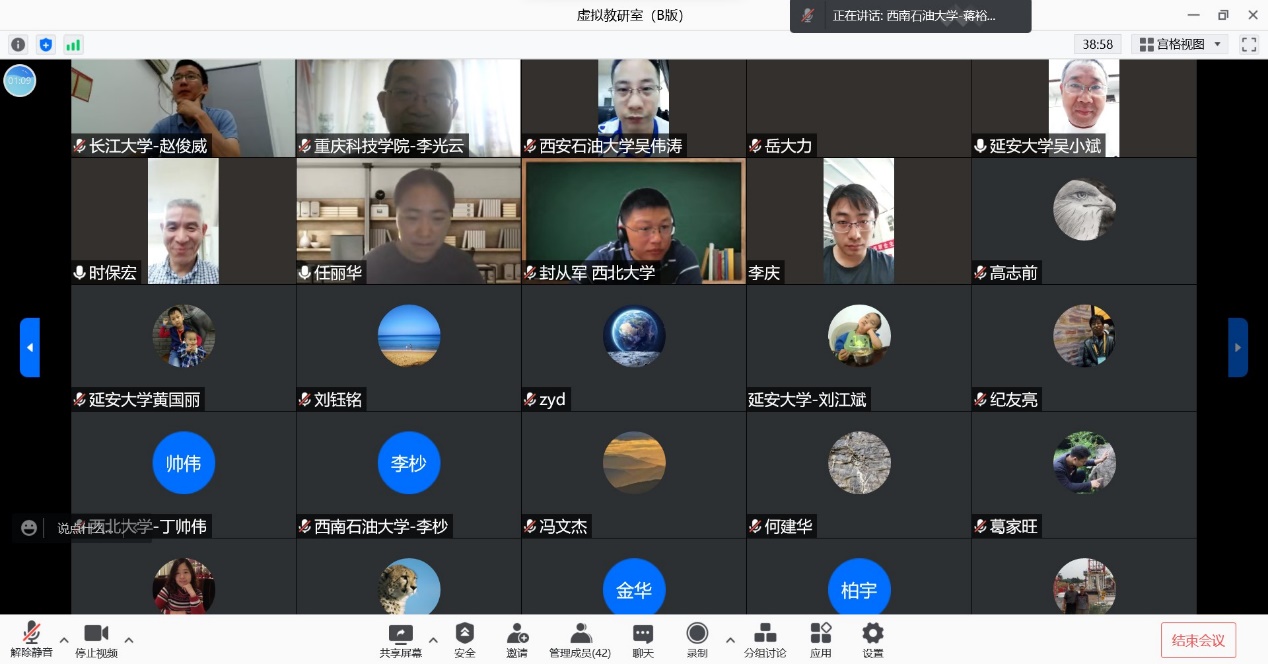Click the red 结束会议 button

coord(1198,640)
